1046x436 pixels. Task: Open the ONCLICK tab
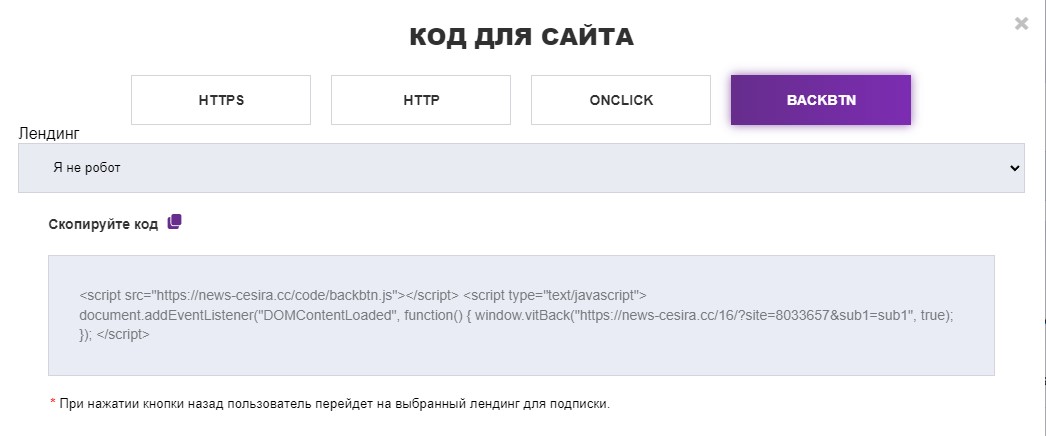621,100
